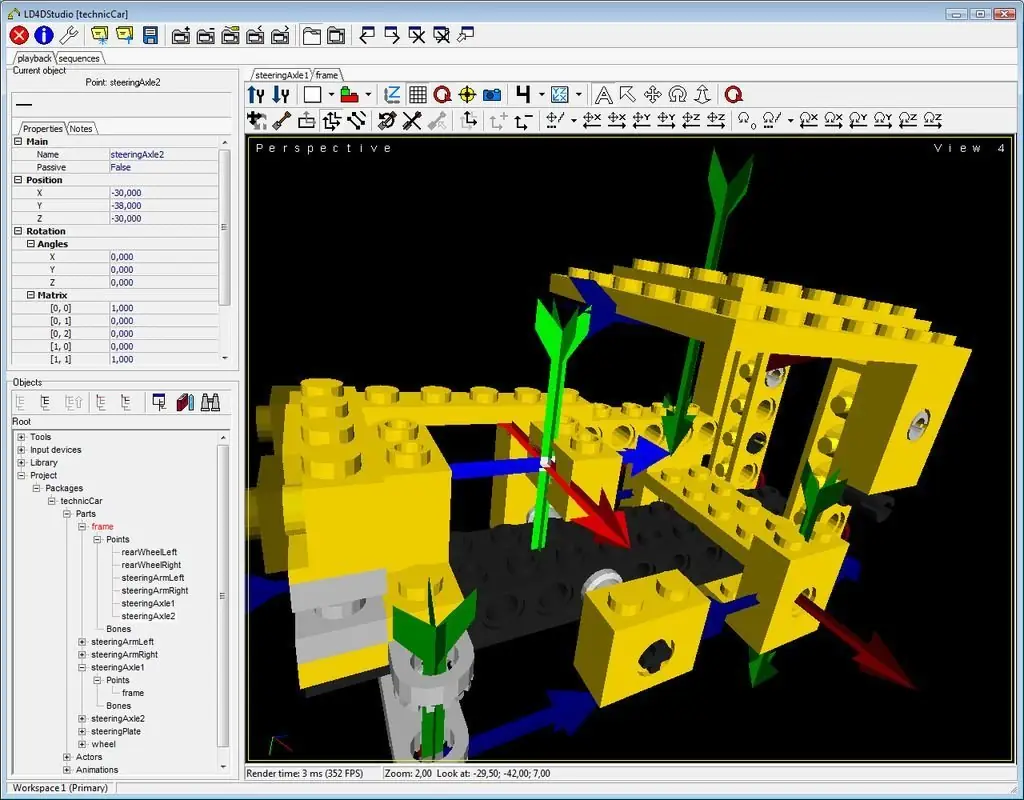Collapse the Position properties section

(18, 180)
